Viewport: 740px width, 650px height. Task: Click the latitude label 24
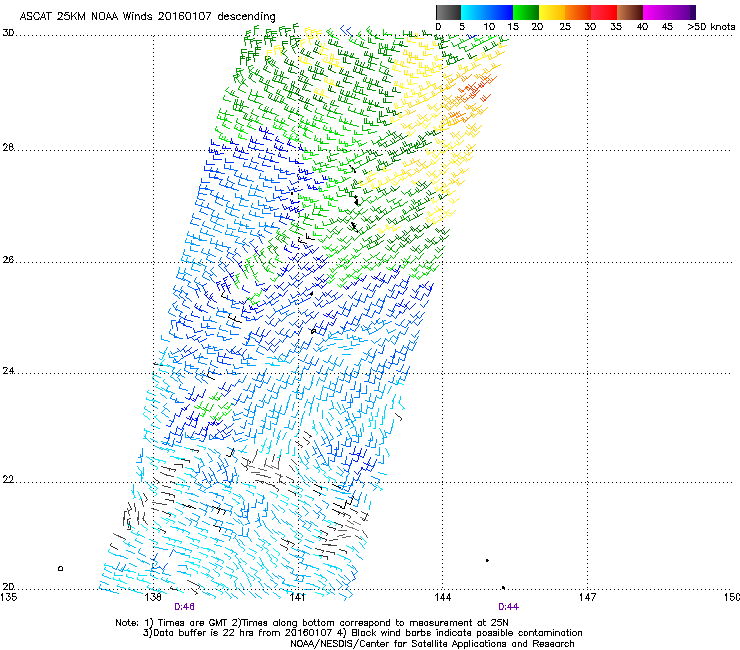[8, 371]
